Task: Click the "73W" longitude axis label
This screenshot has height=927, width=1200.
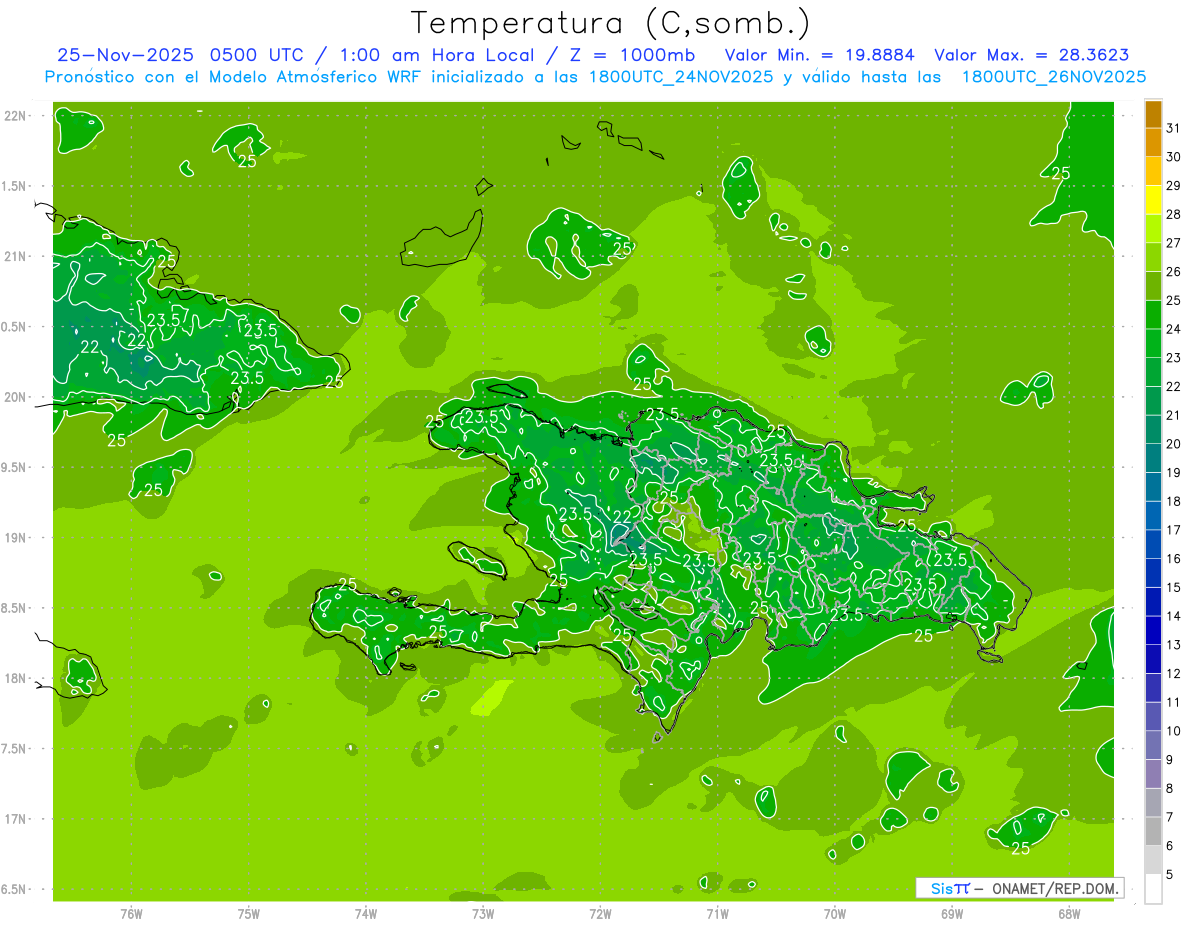Action: pyautogui.click(x=483, y=914)
